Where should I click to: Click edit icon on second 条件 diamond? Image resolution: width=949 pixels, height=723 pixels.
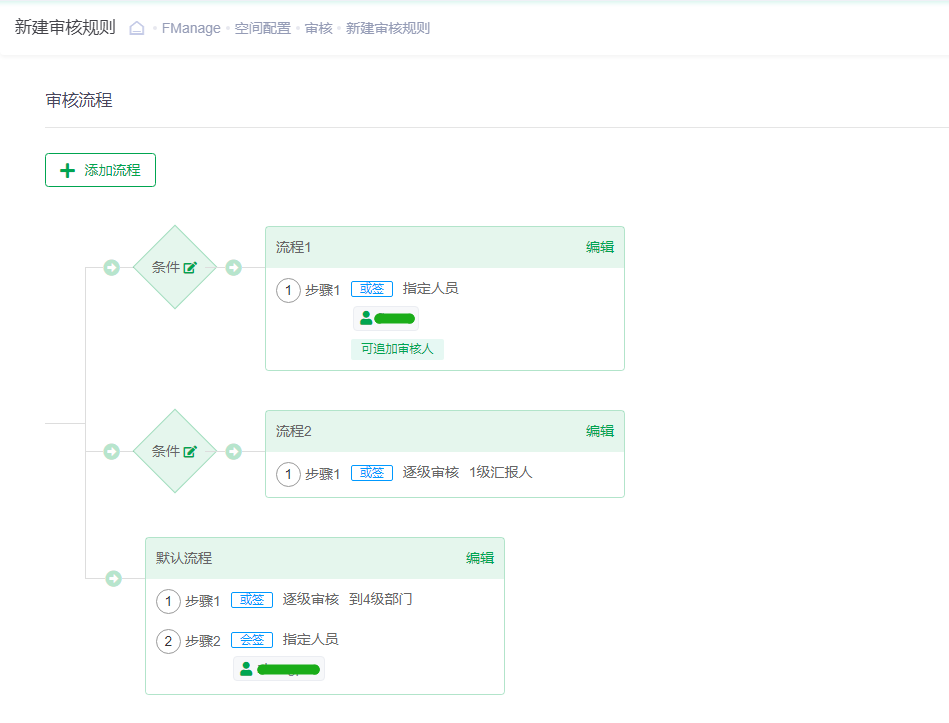pyautogui.click(x=190, y=452)
